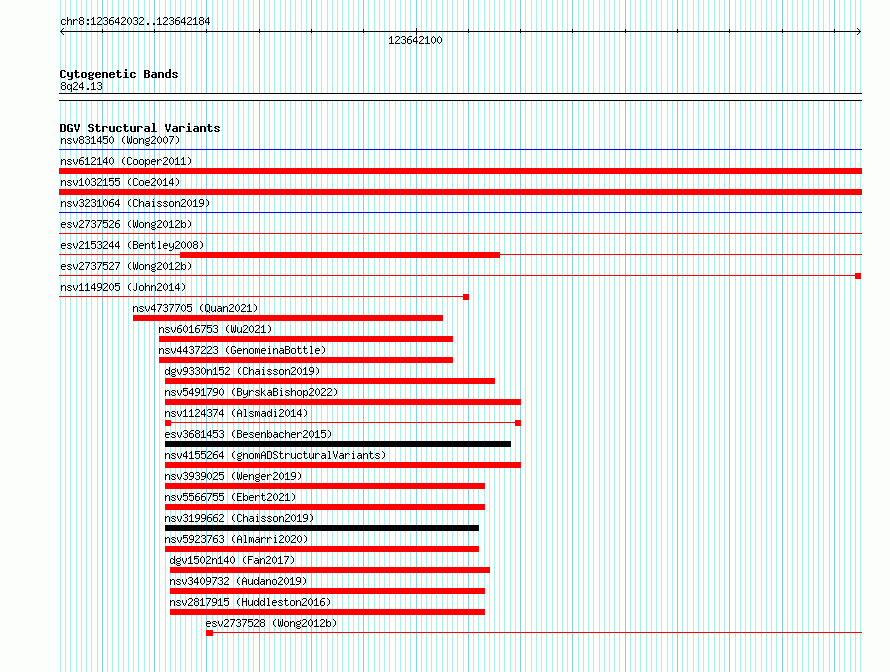Click the nsv831450 (Wong2007) variant label
The width and height of the screenshot is (890, 672).
pyautogui.click(x=120, y=140)
